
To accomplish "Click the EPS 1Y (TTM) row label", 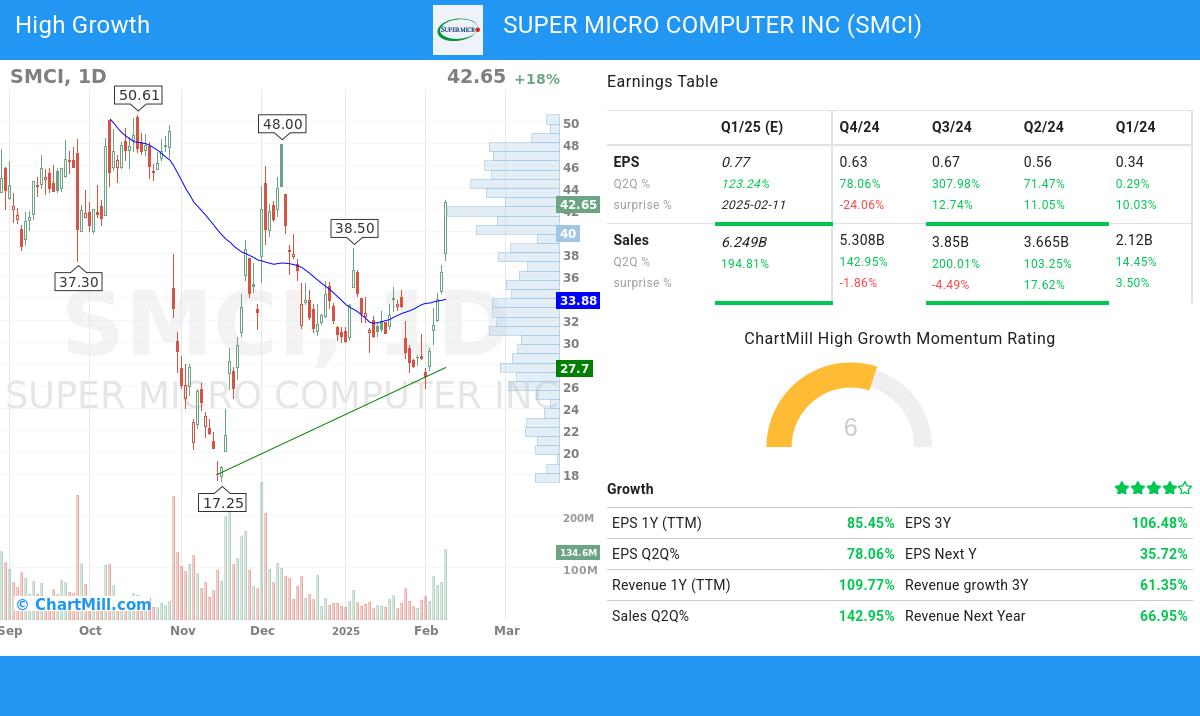I will (x=657, y=523).
